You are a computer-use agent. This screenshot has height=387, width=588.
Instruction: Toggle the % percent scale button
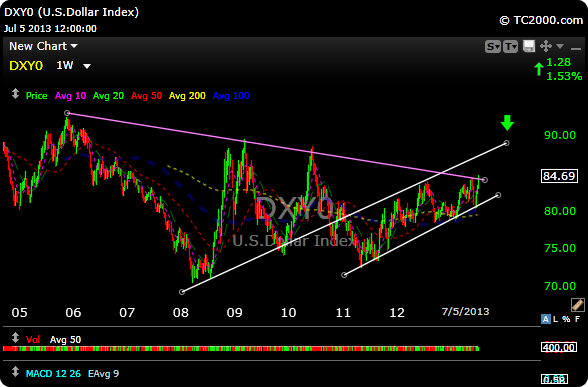[566, 319]
